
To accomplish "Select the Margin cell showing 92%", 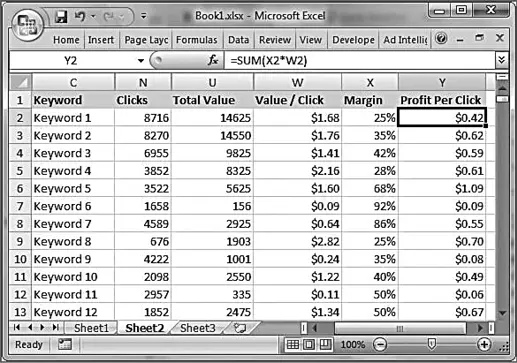I will (370, 206).
